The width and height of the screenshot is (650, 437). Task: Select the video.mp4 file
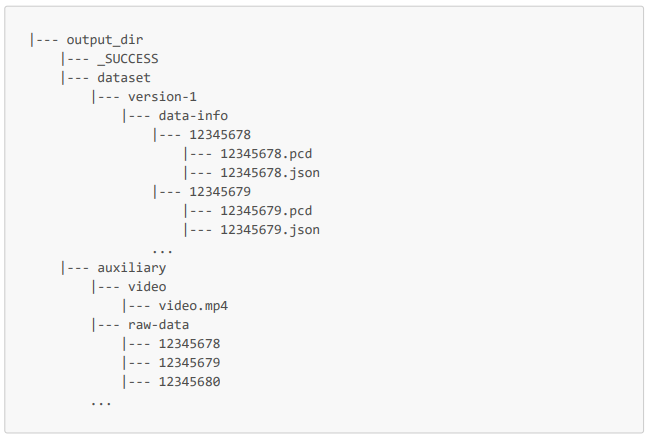point(200,306)
